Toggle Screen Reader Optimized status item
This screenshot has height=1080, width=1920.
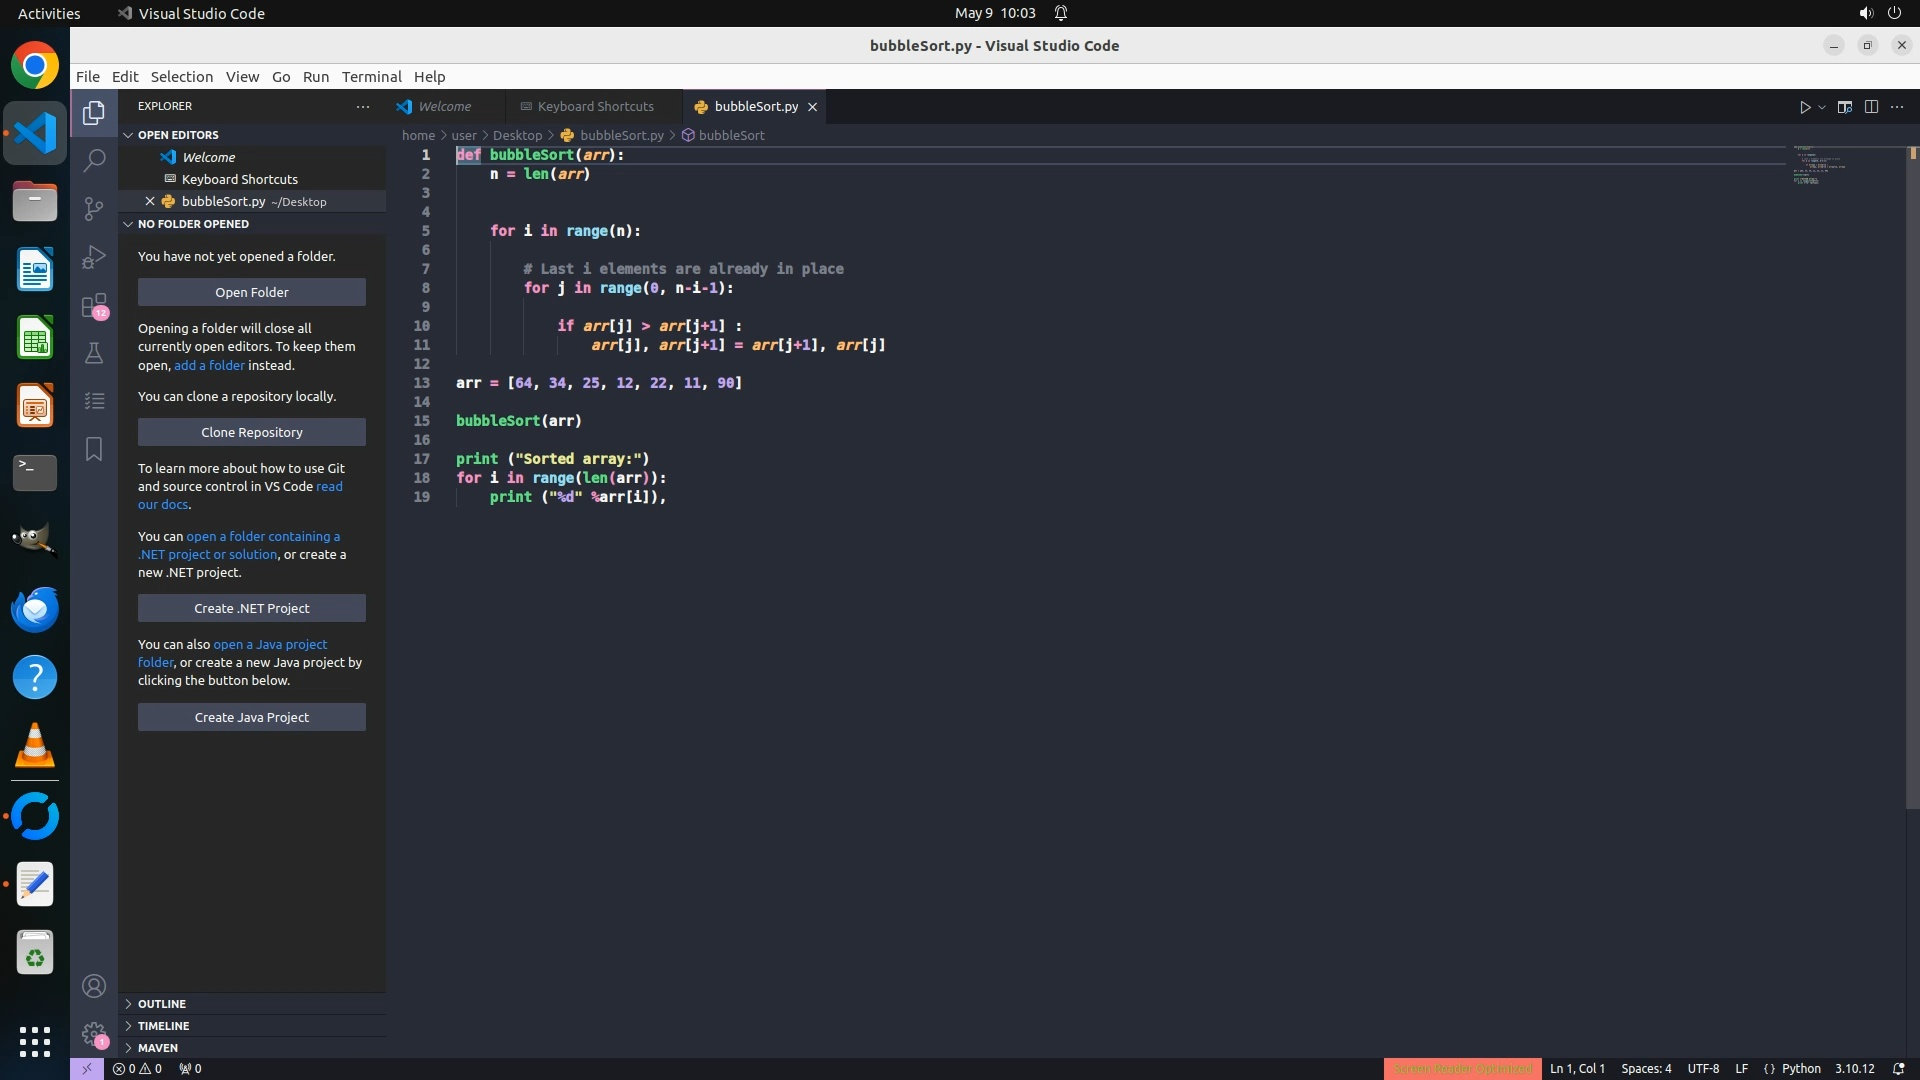pyautogui.click(x=1462, y=1069)
